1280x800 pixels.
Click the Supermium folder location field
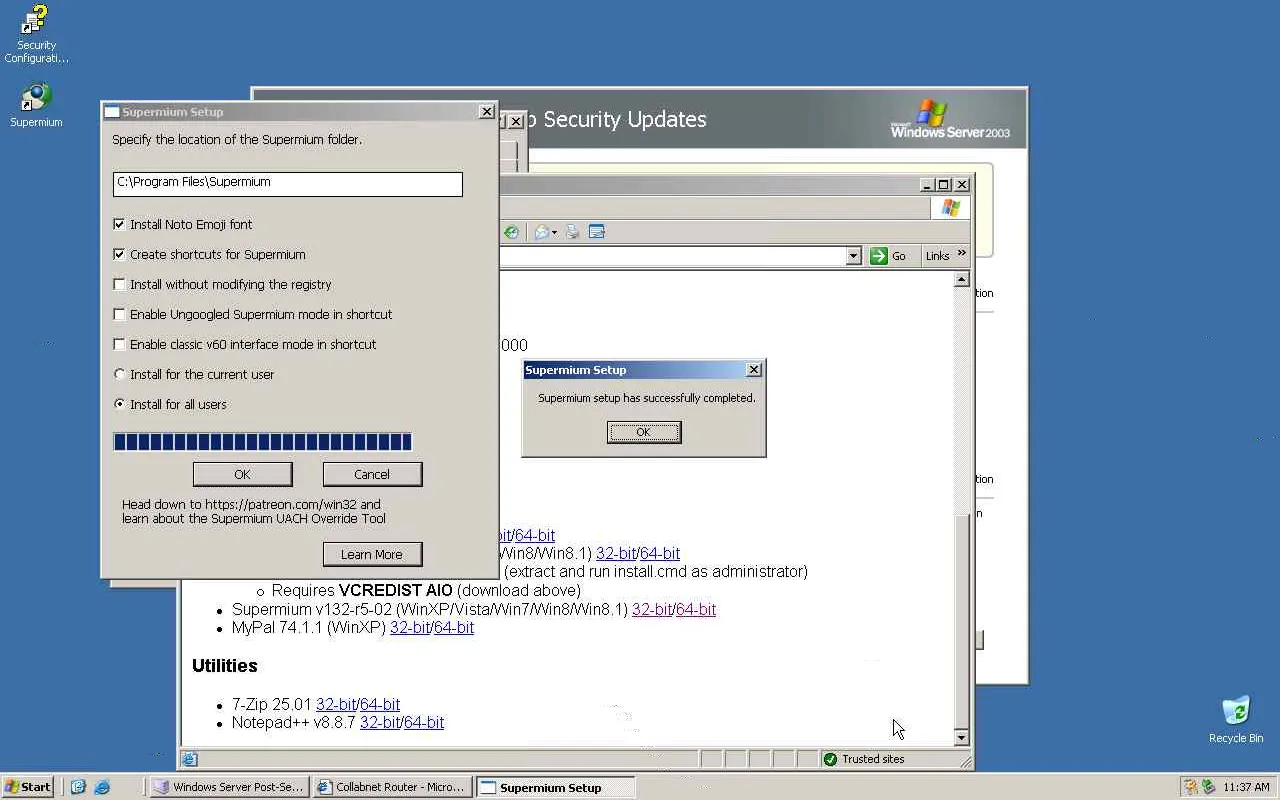[288, 183]
